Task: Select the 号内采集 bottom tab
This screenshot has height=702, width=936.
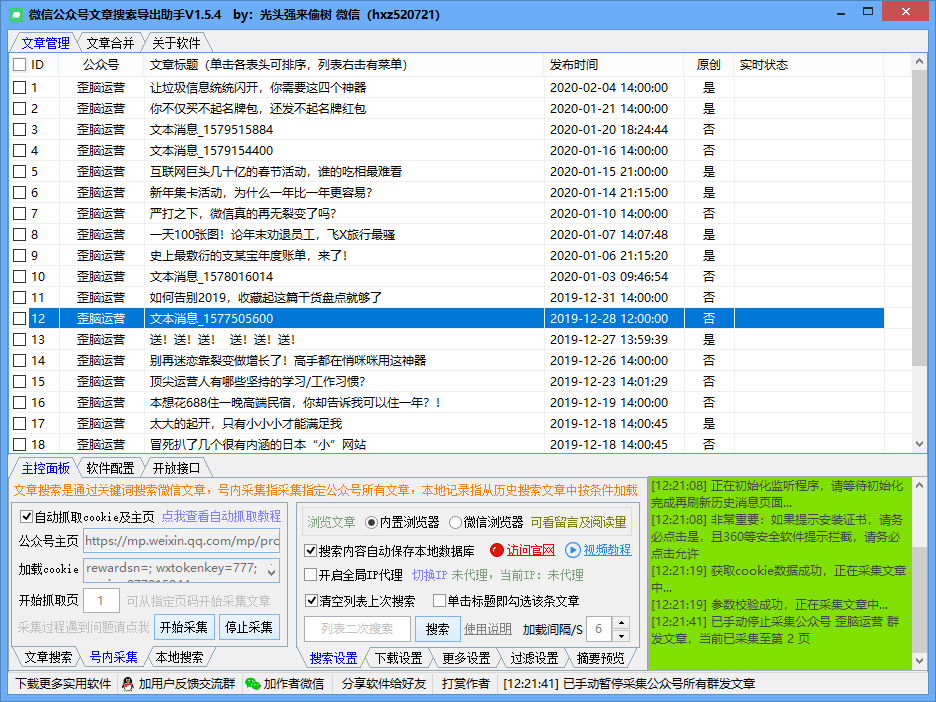Action: click(113, 657)
